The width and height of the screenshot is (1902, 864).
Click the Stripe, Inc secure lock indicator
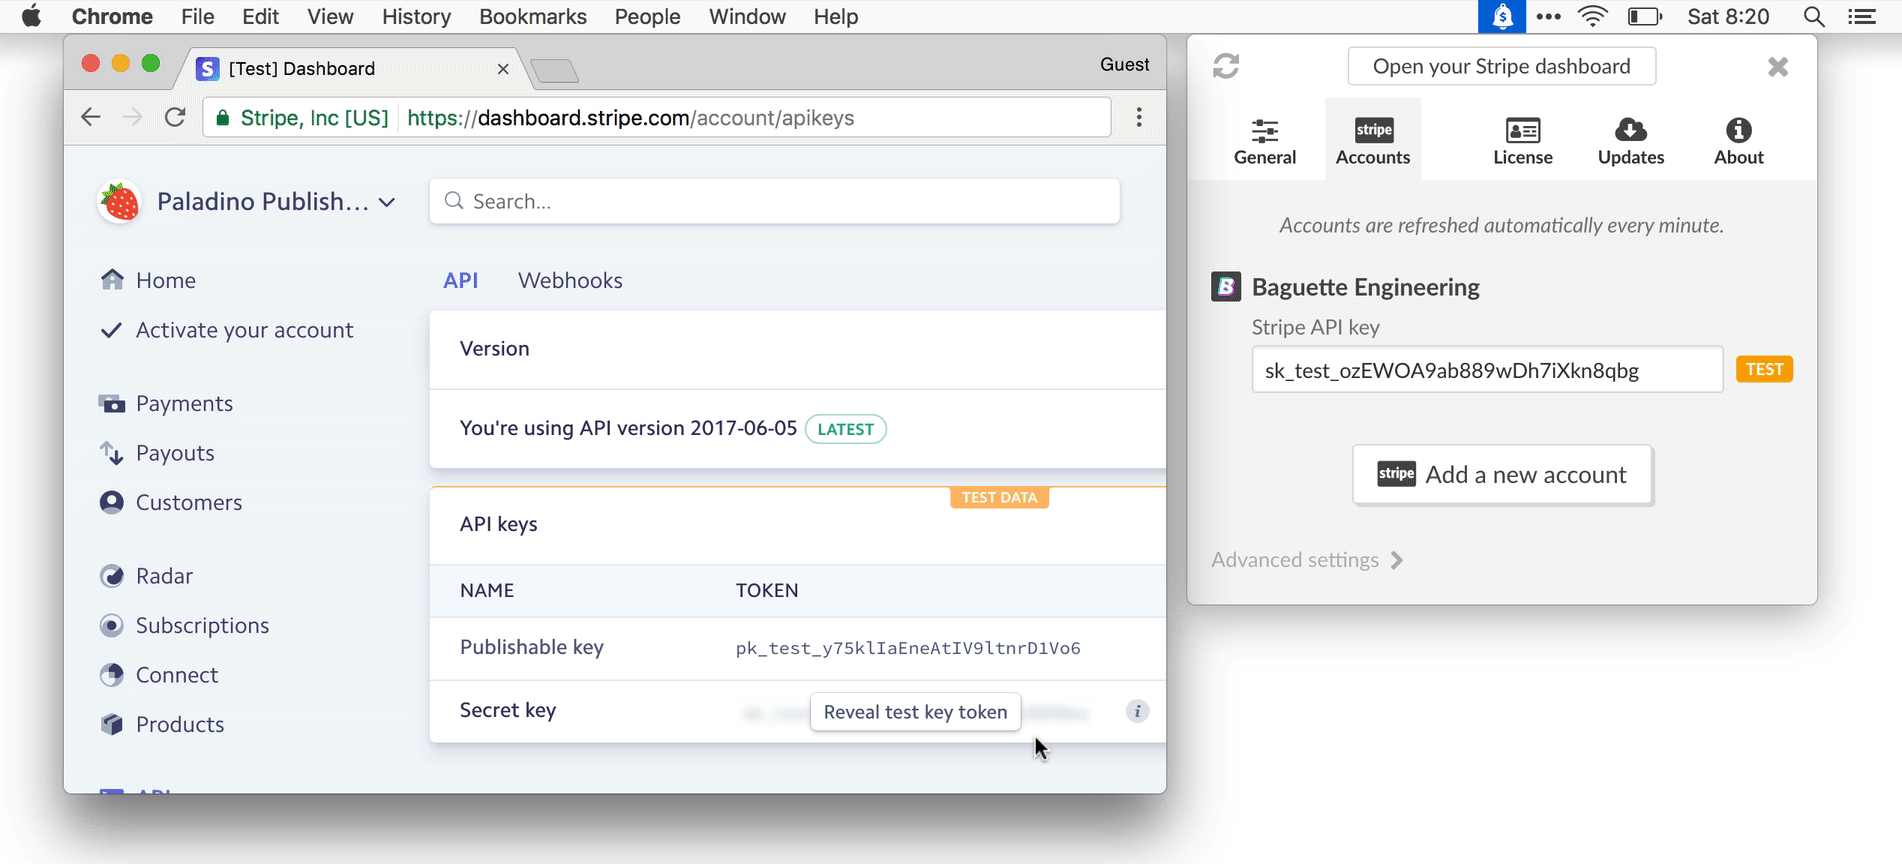pyautogui.click(x=302, y=118)
